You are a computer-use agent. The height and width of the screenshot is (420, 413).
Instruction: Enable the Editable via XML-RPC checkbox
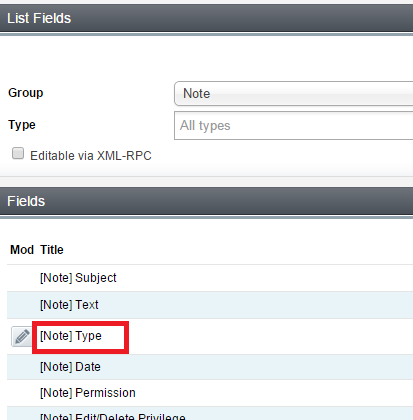pyautogui.click(x=18, y=153)
